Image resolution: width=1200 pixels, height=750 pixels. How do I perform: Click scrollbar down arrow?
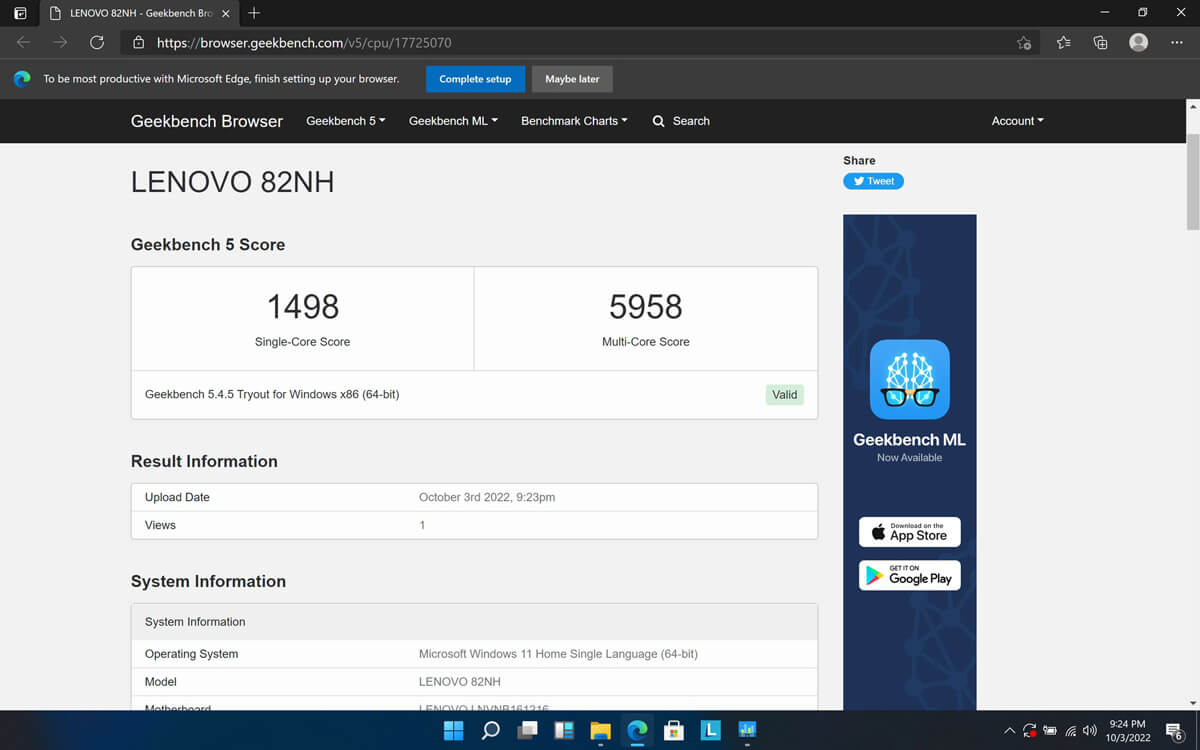click(x=1191, y=703)
